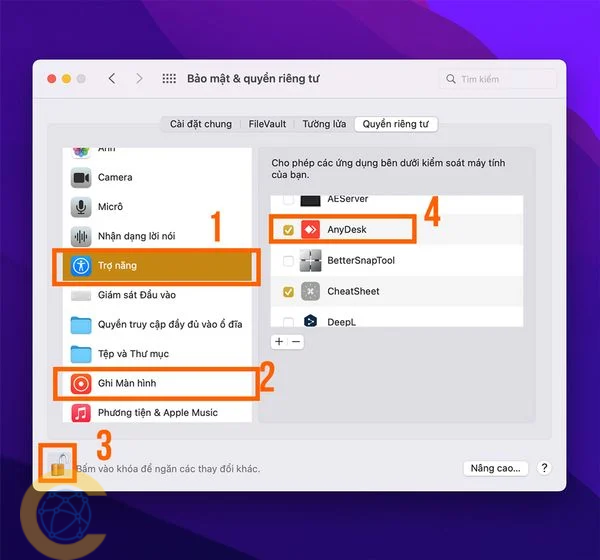600x560 pixels.
Task: Click the Giám sát Đầu vào keyboard icon
Action: click(x=81, y=295)
